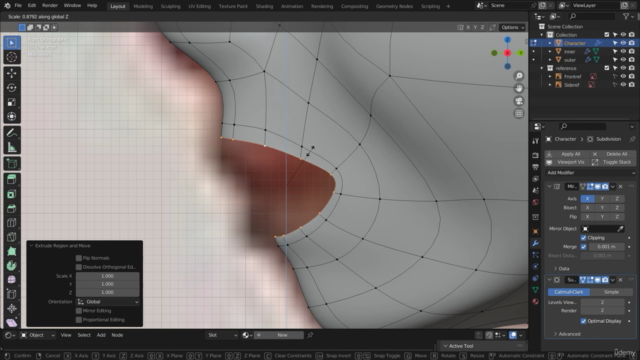This screenshot has height=360, width=640.
Task: Toggle the camera view icon
Action: (519, 101)
